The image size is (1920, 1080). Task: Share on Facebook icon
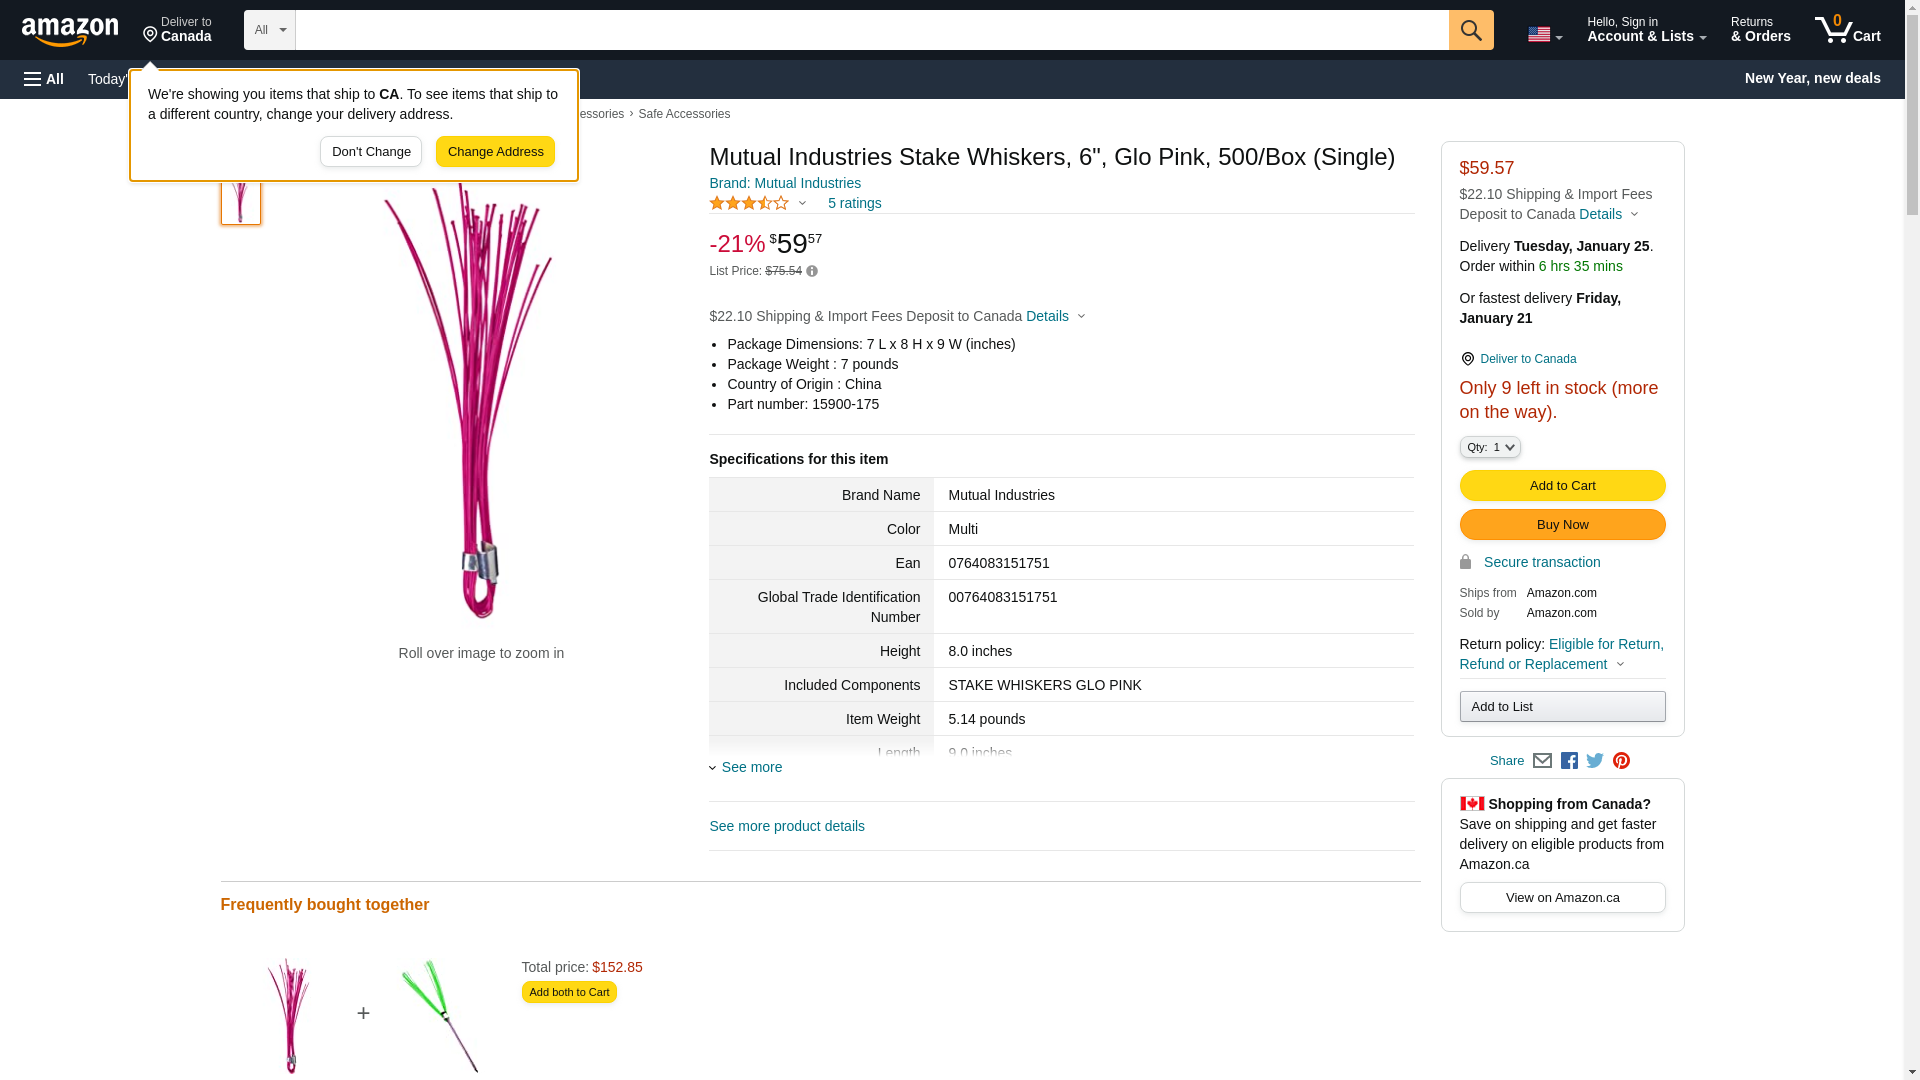click(x=1569, y=761)
